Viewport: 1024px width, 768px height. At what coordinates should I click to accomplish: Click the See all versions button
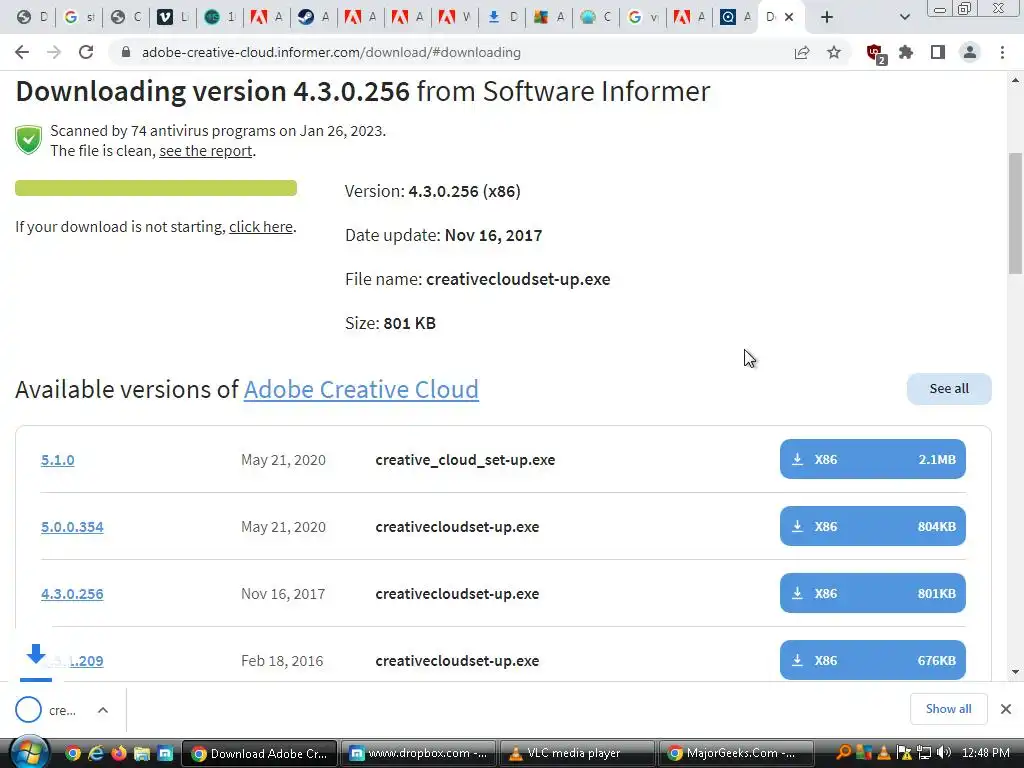pos(949,389)
